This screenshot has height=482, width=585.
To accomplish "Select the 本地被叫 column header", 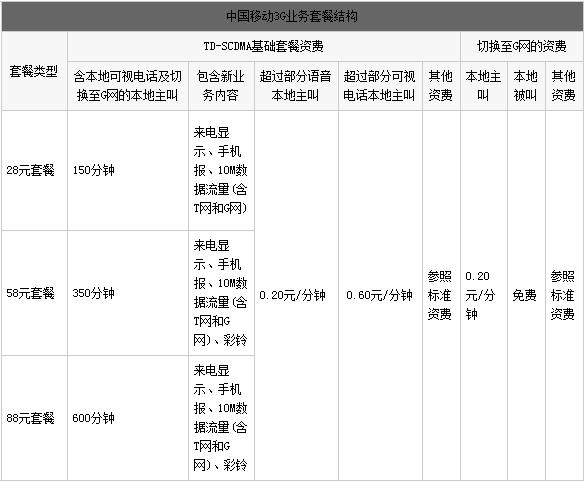I will (x=525, y=86).
